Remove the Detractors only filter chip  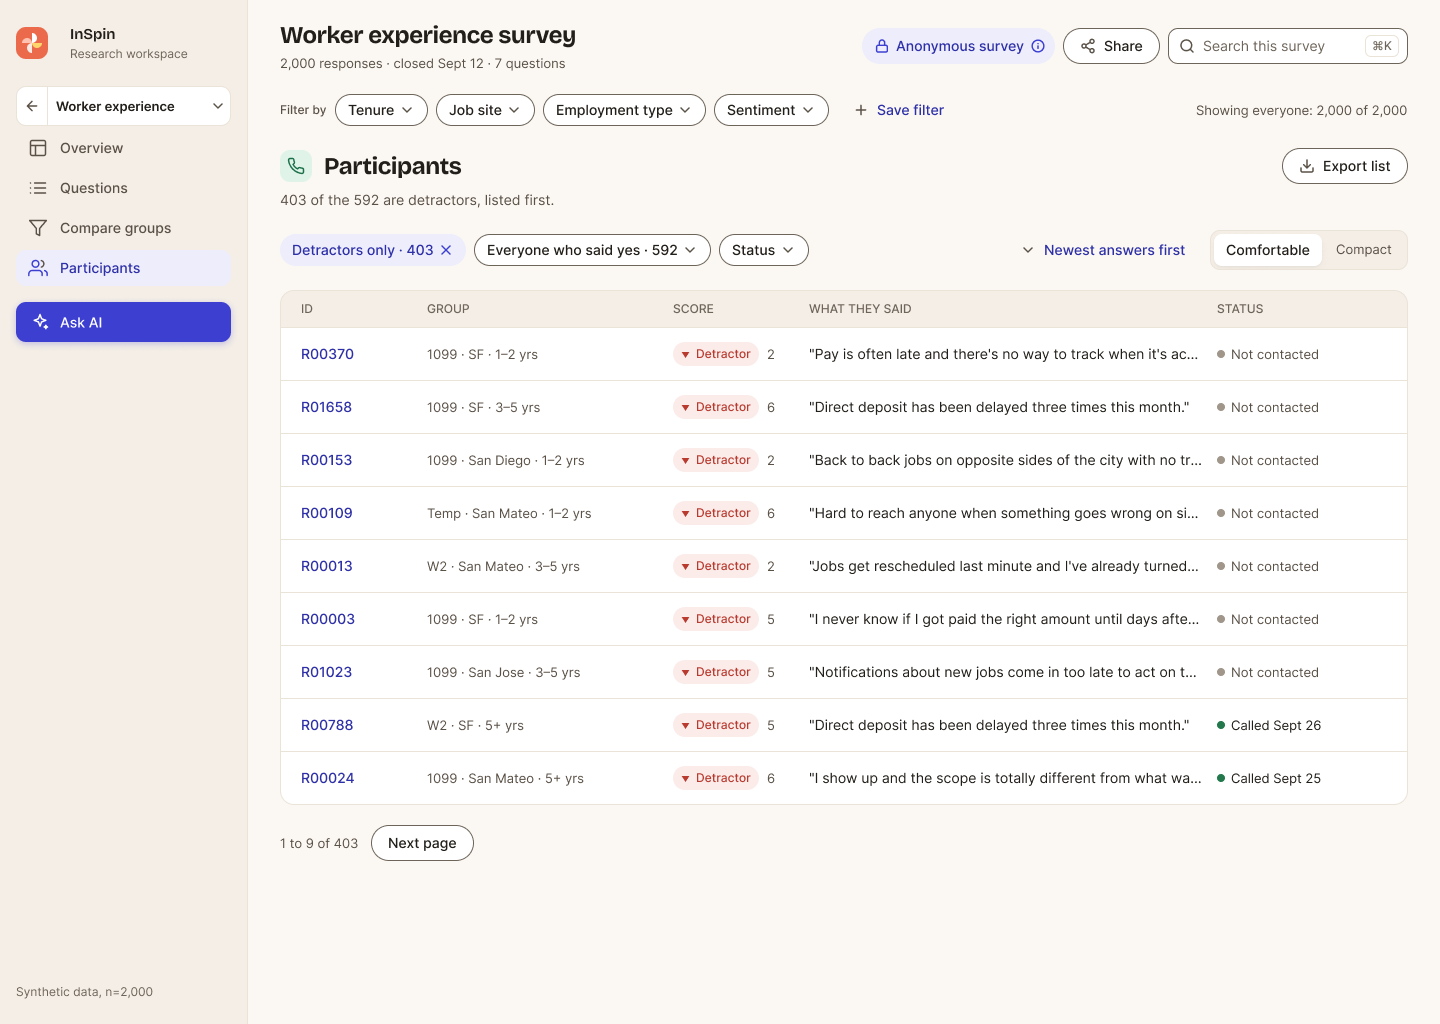click(x=446, y=250)
